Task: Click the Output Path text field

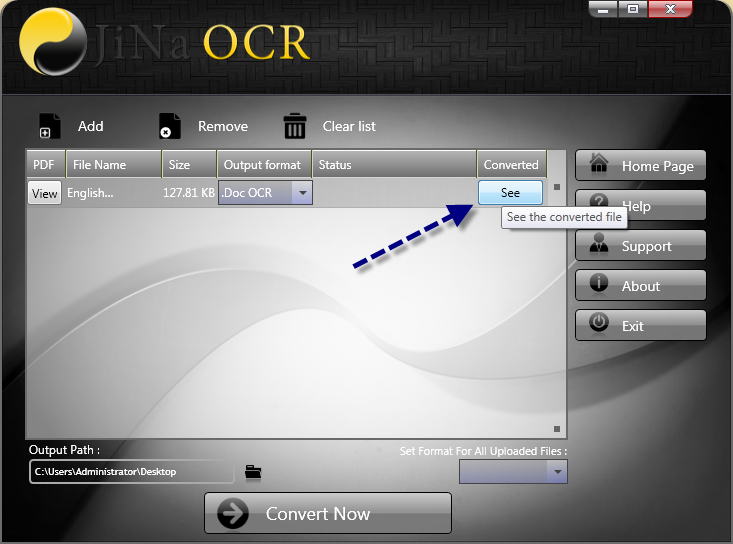Action: 131,472
